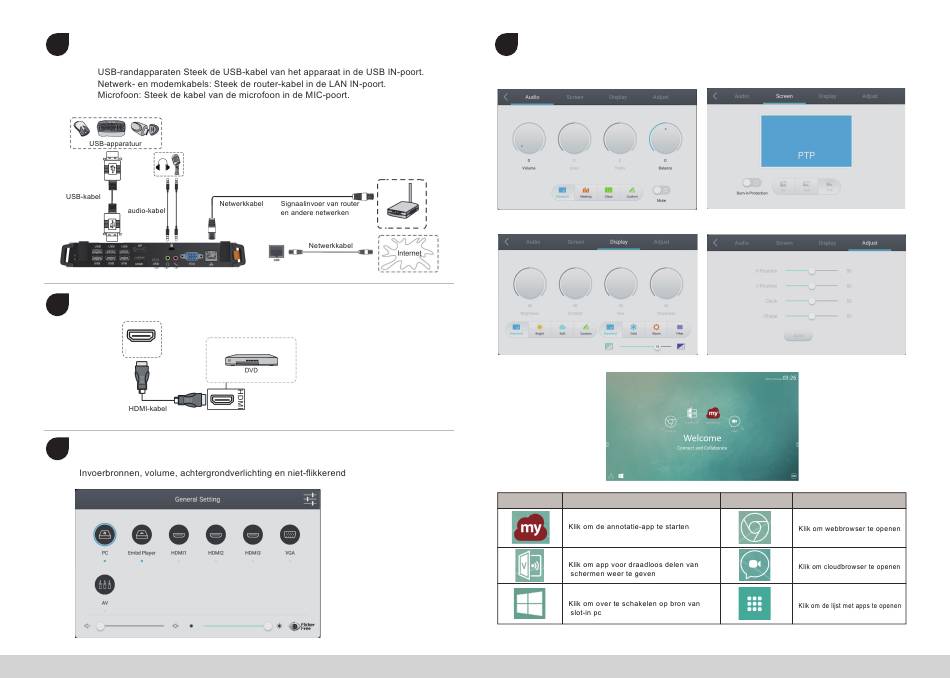The image size is (950, 678).
Task: Click the Auto button in Adjust panel
Action: click(x=798, y=336)
